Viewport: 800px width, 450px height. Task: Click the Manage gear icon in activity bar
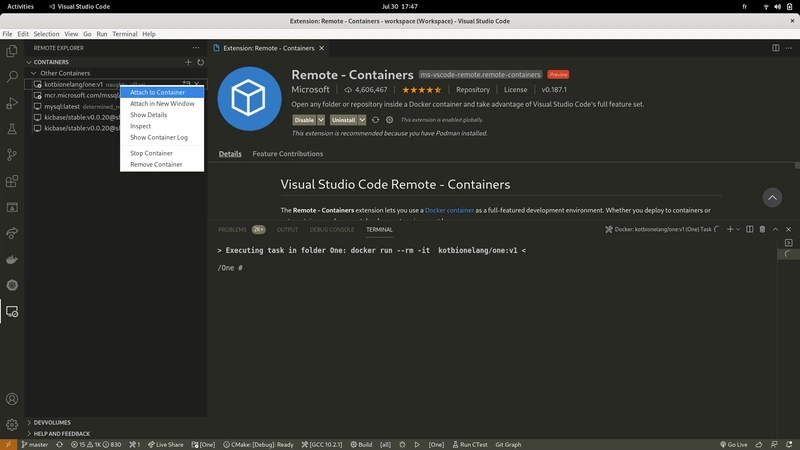[12, 425]
